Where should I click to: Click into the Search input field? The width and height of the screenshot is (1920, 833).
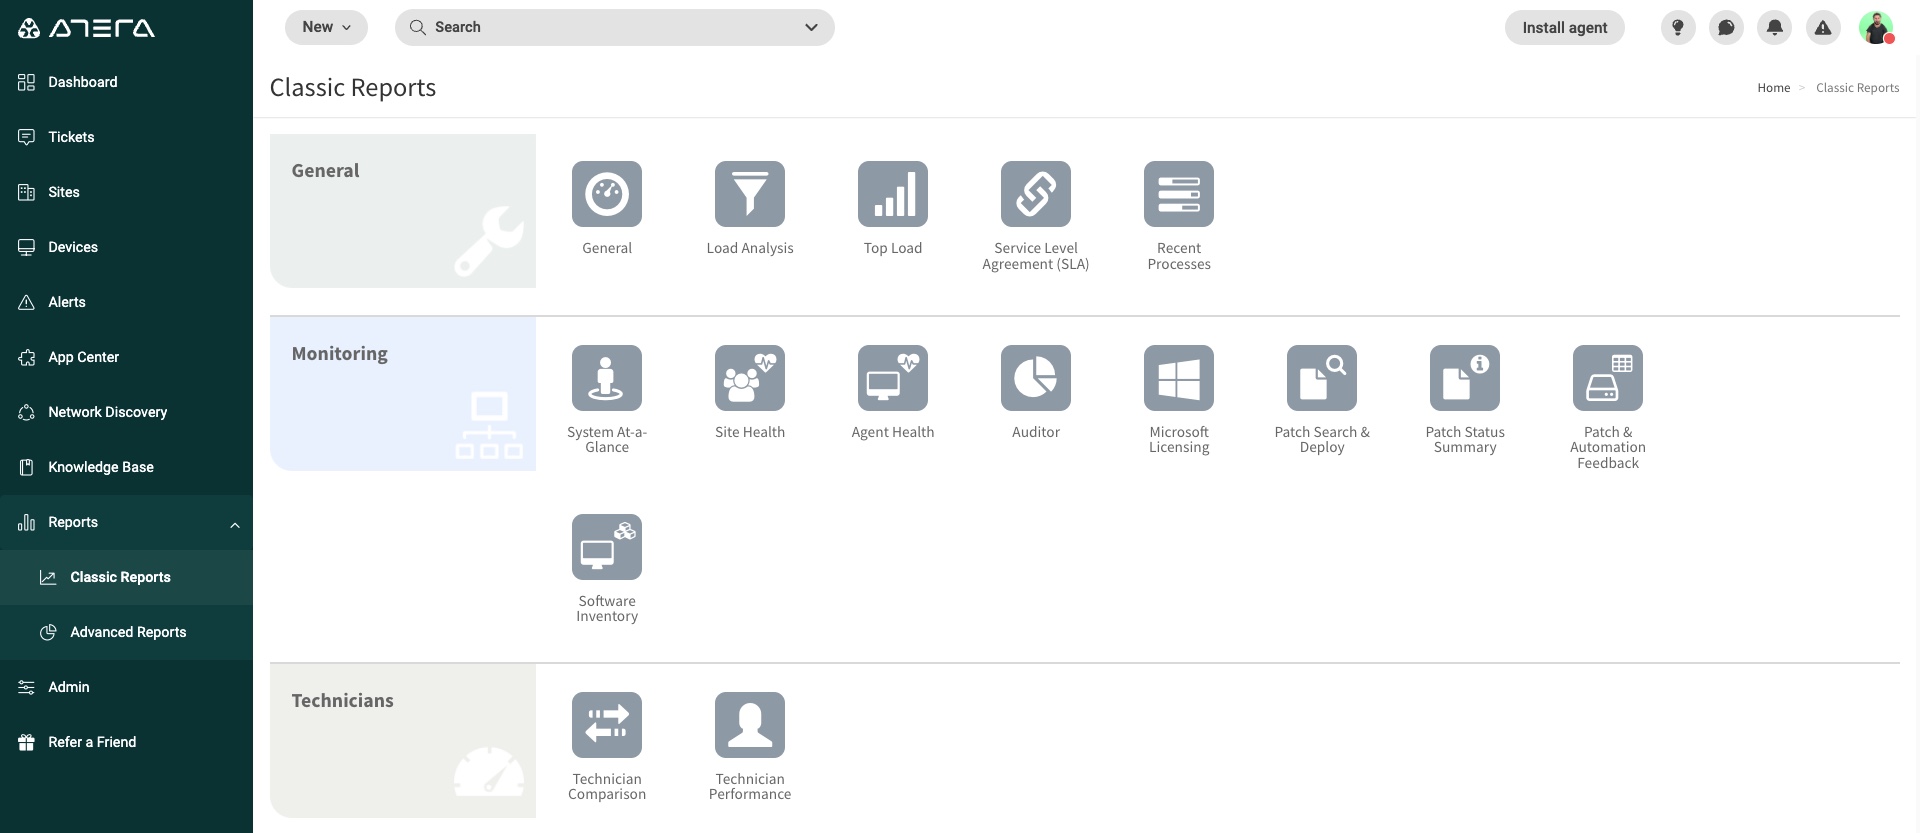[600, 28]
